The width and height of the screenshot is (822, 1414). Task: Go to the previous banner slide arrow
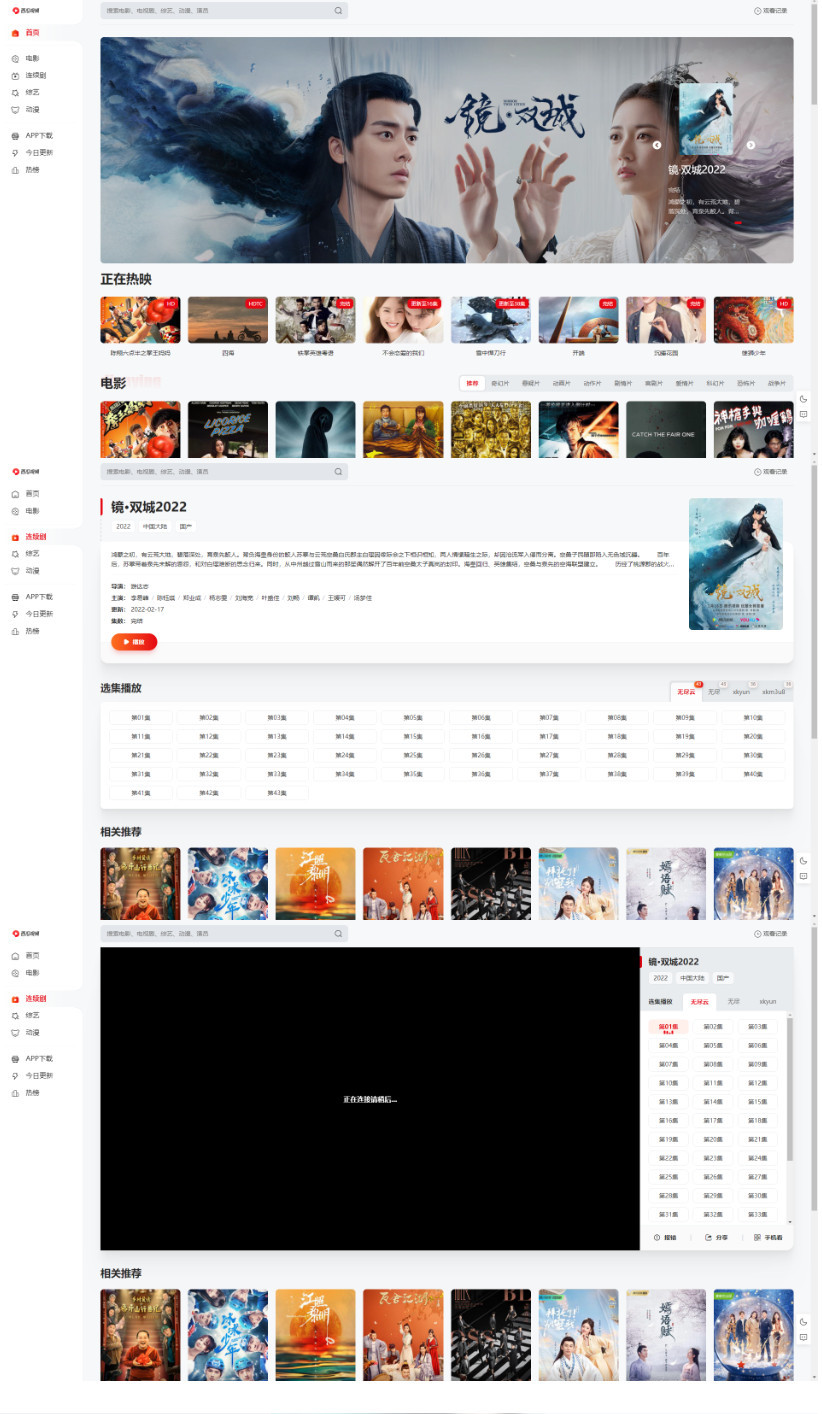[657, 145]
